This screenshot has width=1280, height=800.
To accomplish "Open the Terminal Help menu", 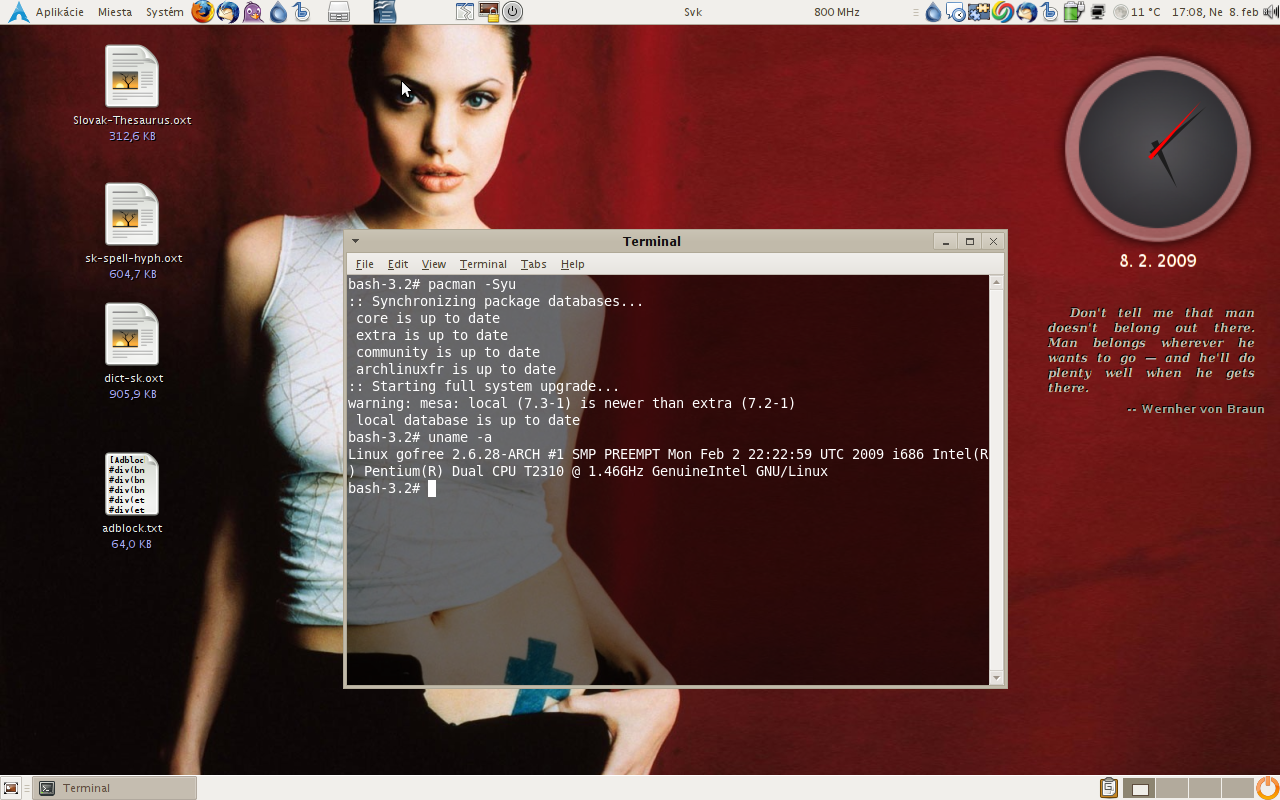I will click(572, 264).
